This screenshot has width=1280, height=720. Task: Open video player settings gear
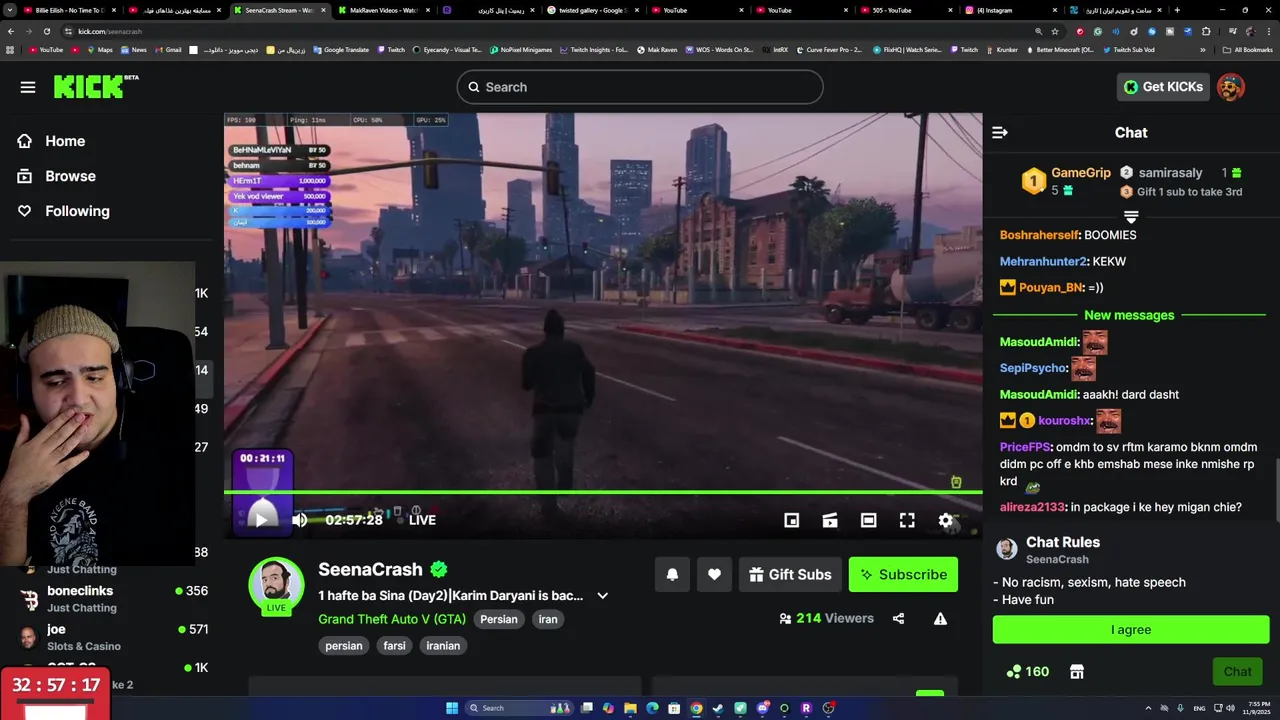[946, 520]
